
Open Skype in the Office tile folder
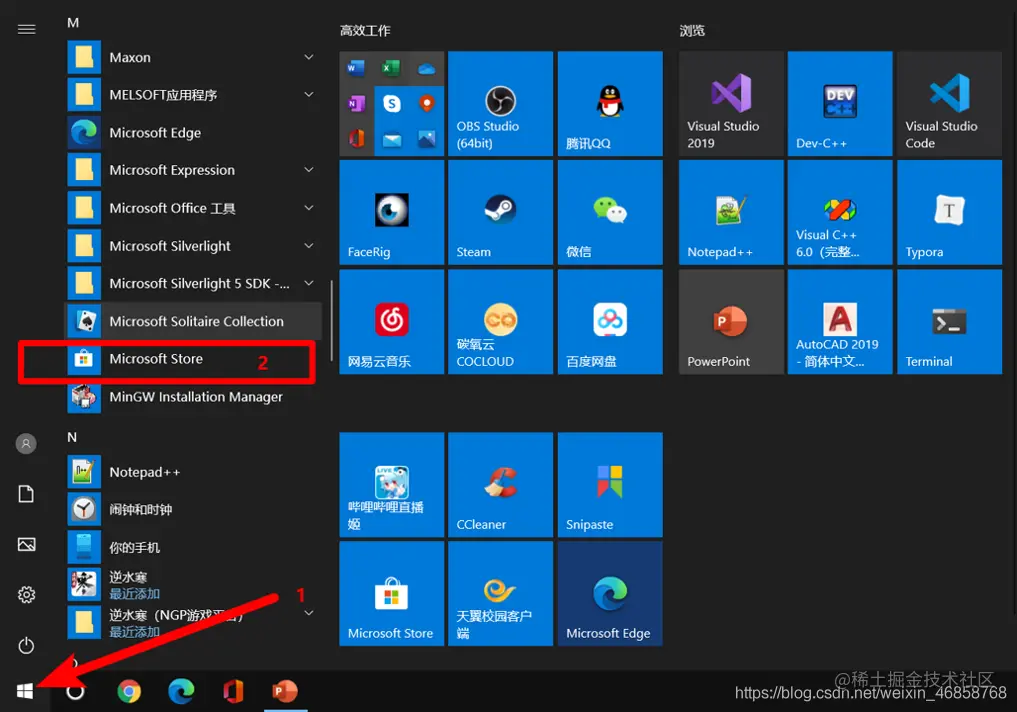tap(391, 103)
